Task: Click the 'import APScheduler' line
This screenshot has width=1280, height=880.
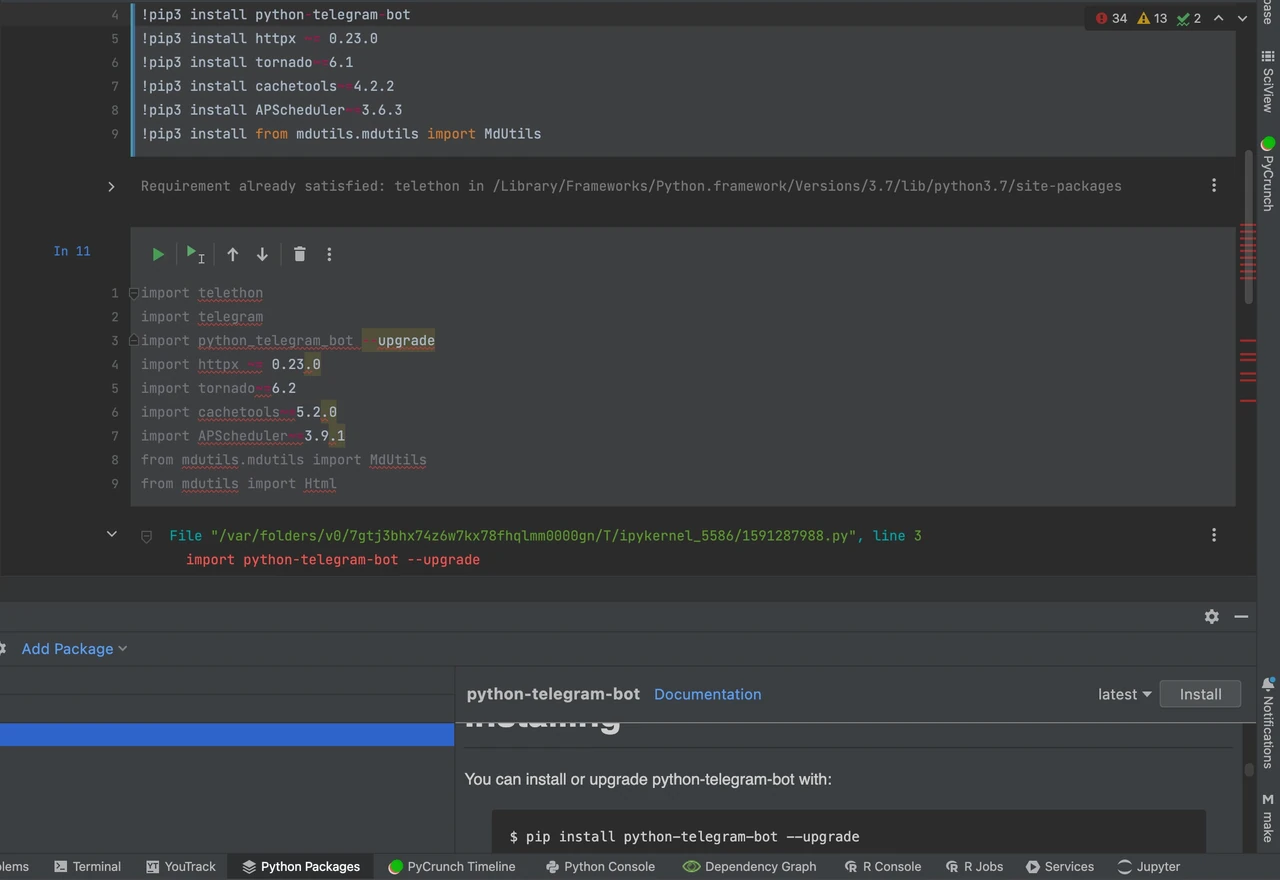Action: click(243, 436)
